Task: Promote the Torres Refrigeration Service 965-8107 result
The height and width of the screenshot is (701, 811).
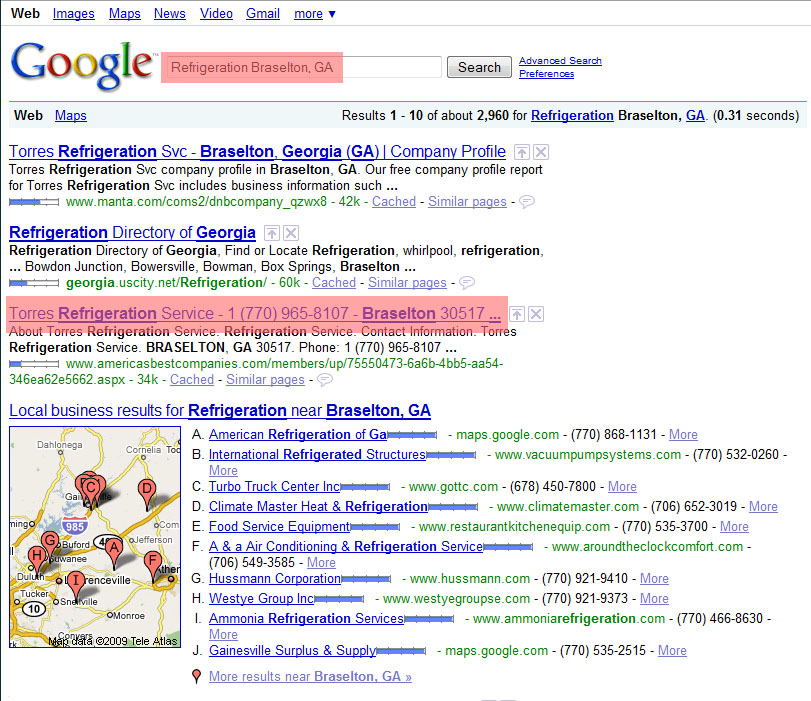Action: (x=517, y=314)
